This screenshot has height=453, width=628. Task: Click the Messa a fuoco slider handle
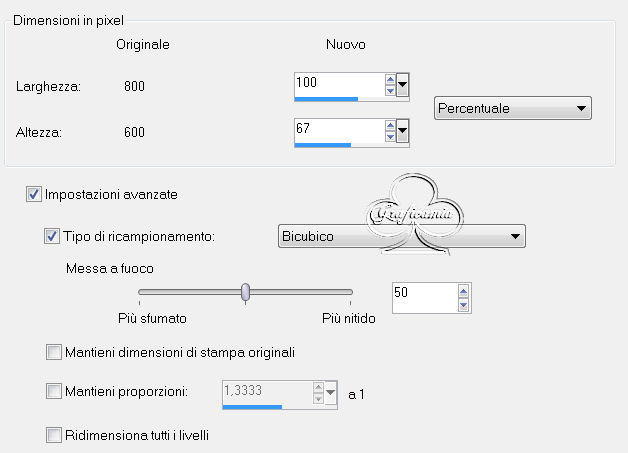[246, 292]
